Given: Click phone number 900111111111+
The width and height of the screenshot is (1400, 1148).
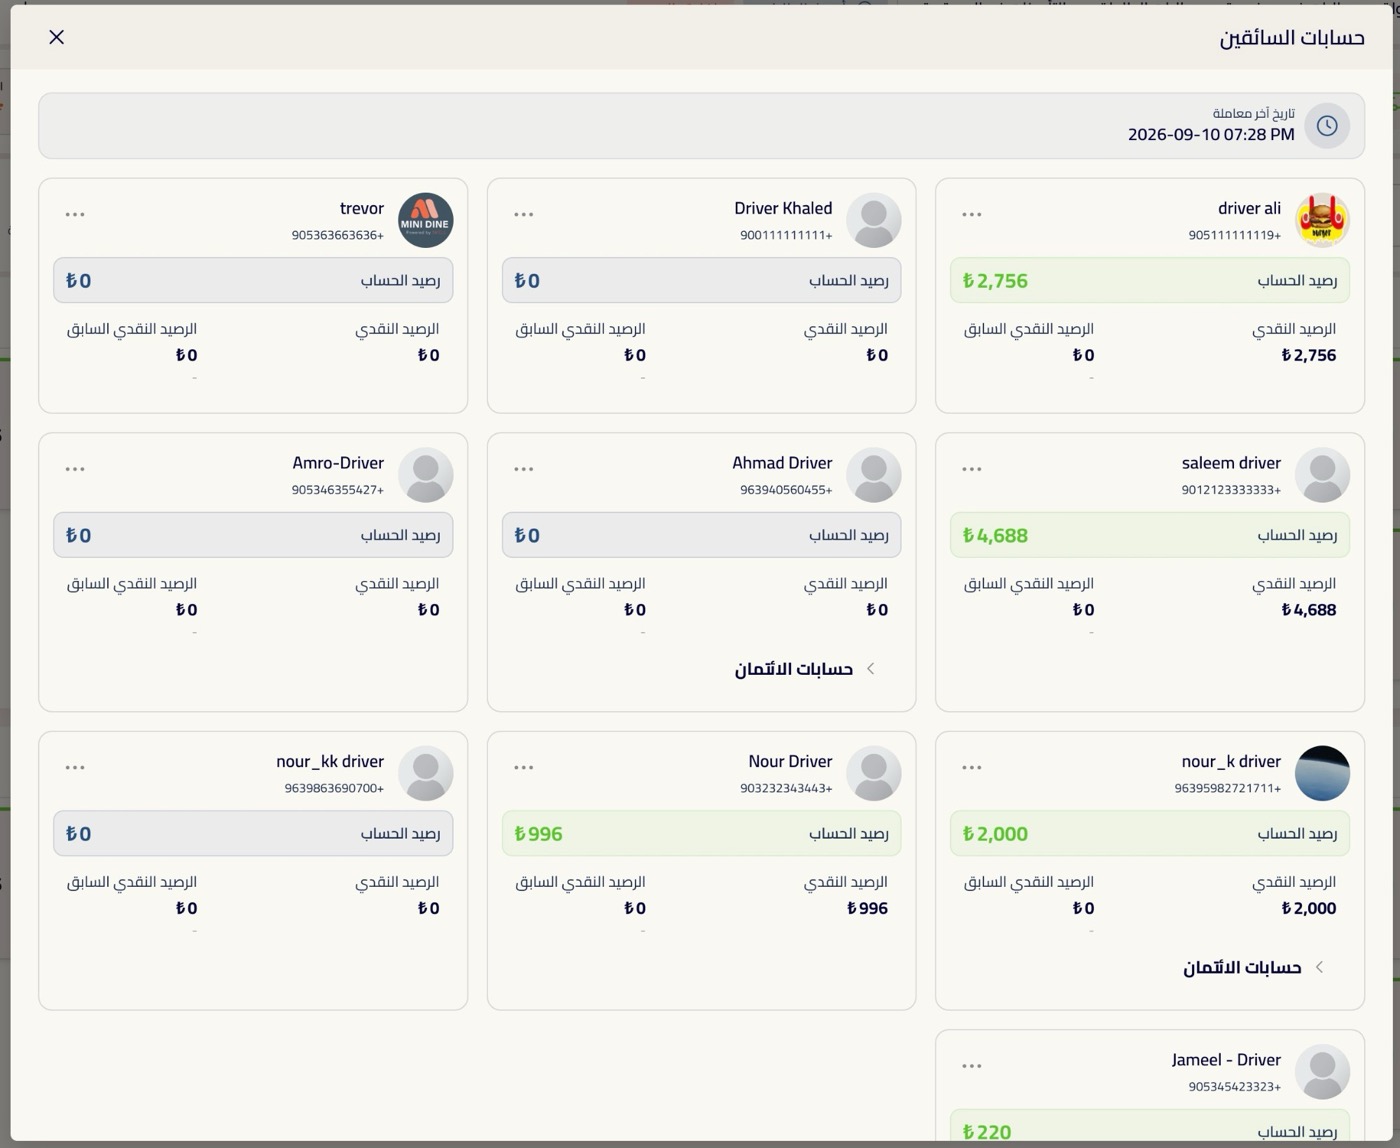Looking at the screenshot, I should coord(786,235).
